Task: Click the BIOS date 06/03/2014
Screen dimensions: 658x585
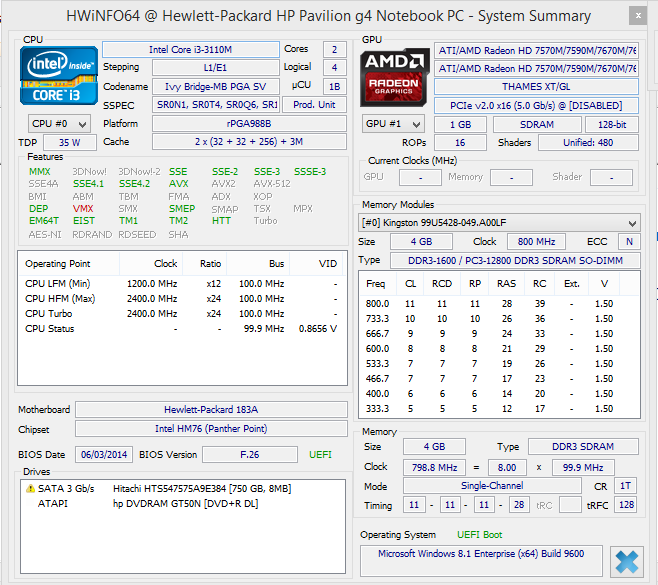Action: pos(104,454)
